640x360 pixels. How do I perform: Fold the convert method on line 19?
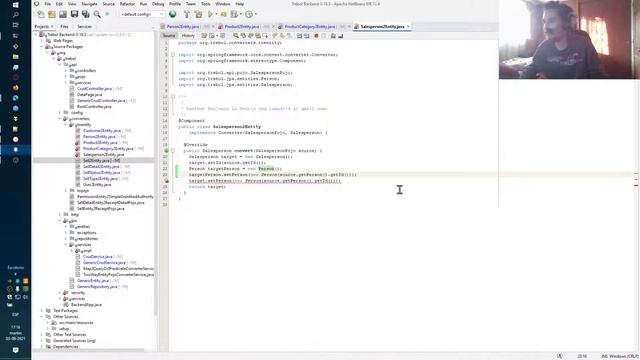pos(173,151)
